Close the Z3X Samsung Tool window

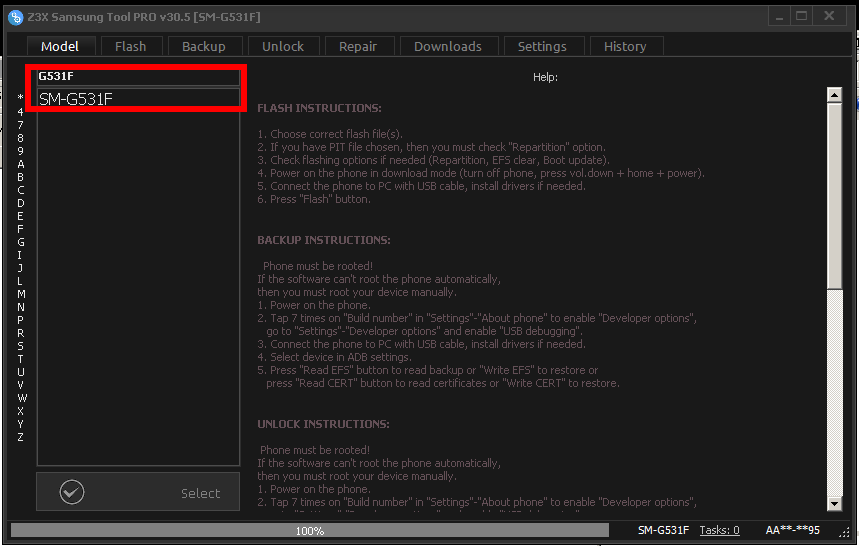(829, 16)
